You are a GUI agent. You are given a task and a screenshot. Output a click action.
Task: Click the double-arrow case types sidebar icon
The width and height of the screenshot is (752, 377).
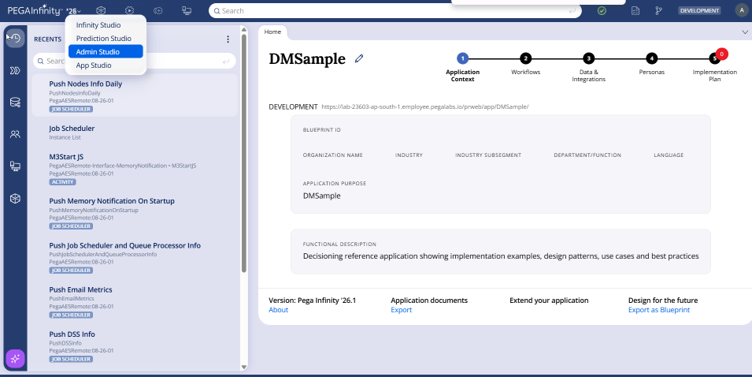[15, 71]
